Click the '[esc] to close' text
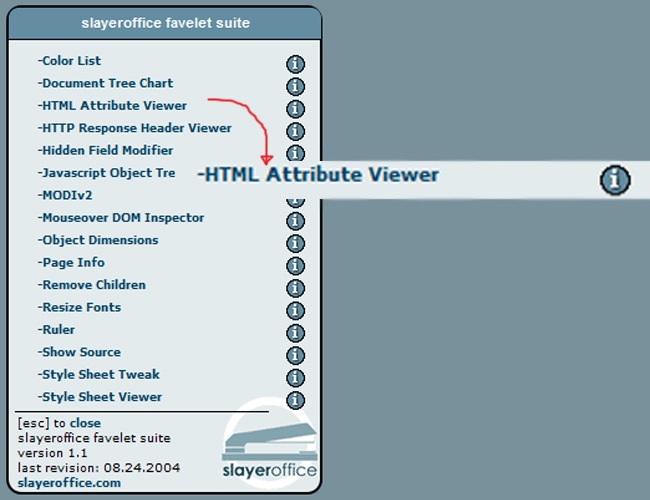The image size is (650, 500). [59, 423]
